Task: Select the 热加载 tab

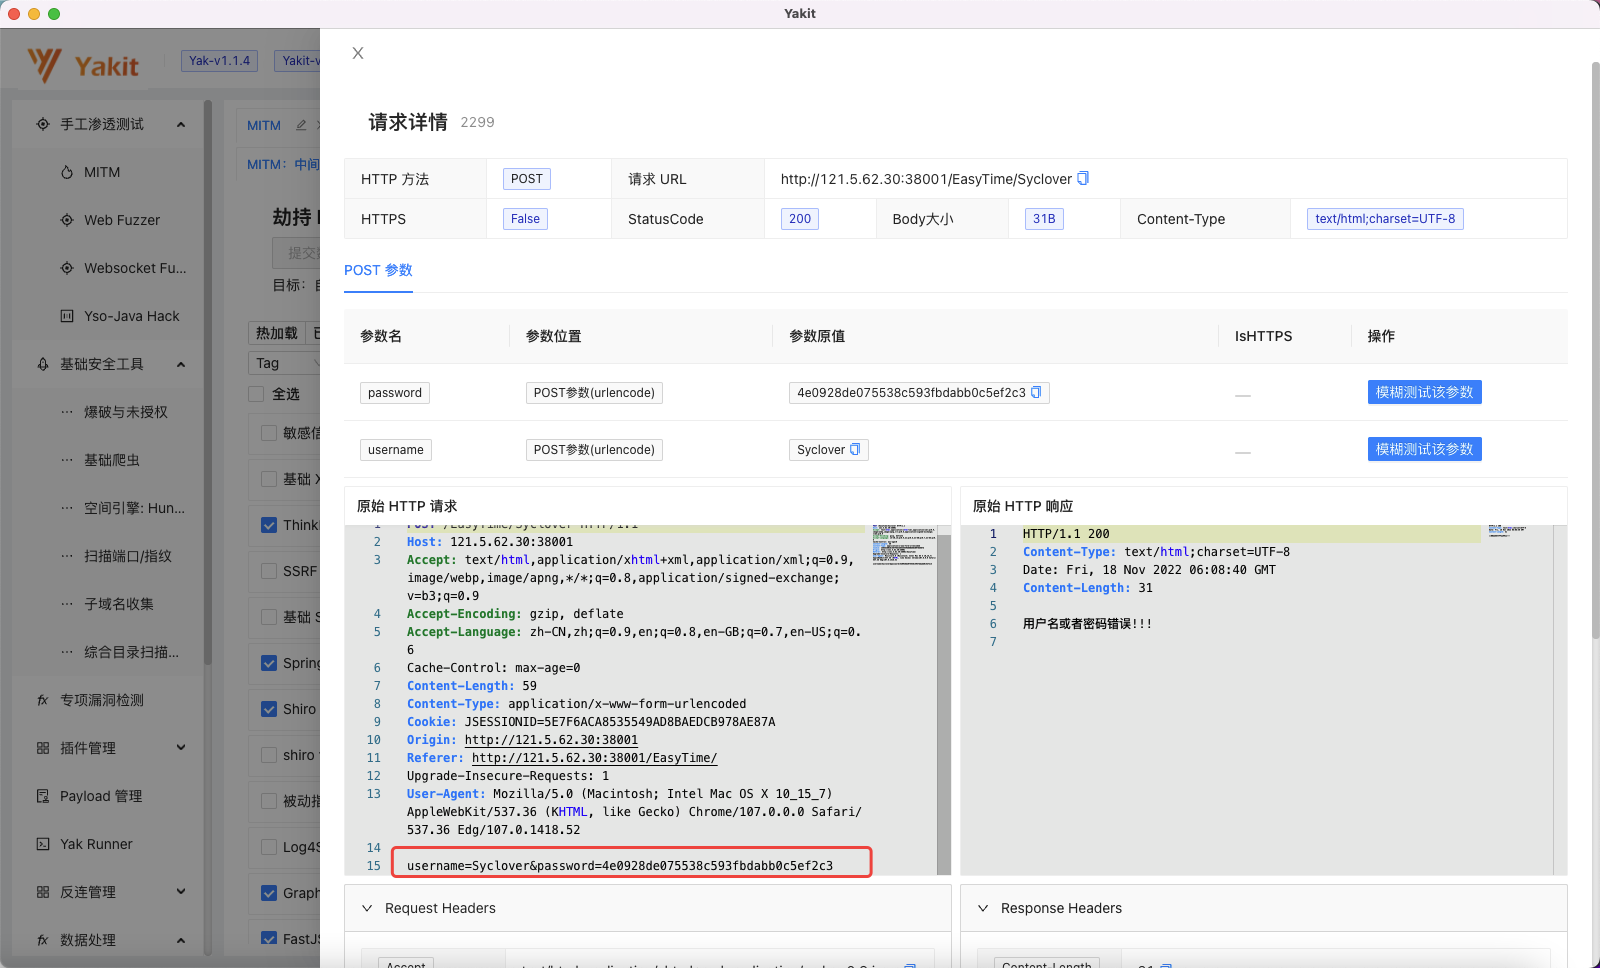Action: coord(277,333)
